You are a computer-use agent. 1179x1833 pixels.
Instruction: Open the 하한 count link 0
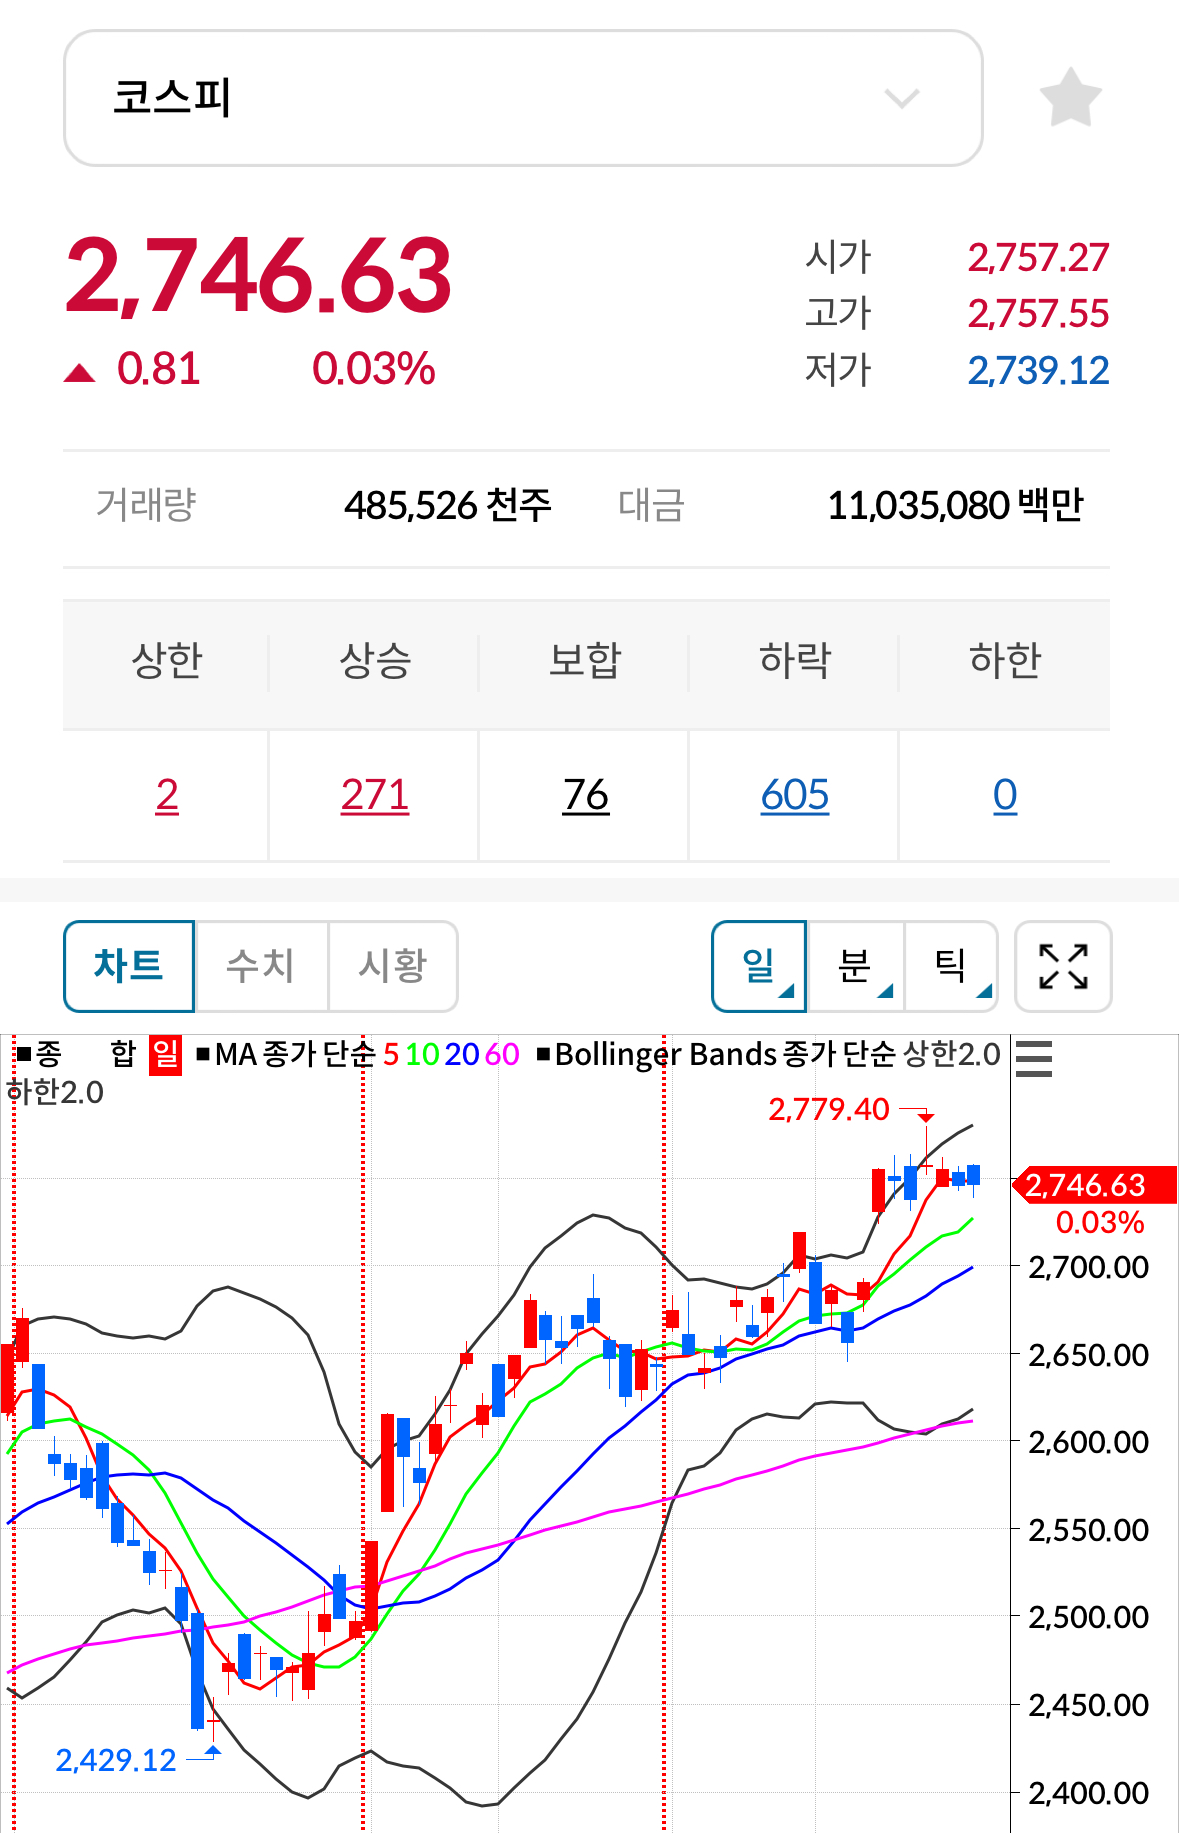click(x=1005, y=796)
